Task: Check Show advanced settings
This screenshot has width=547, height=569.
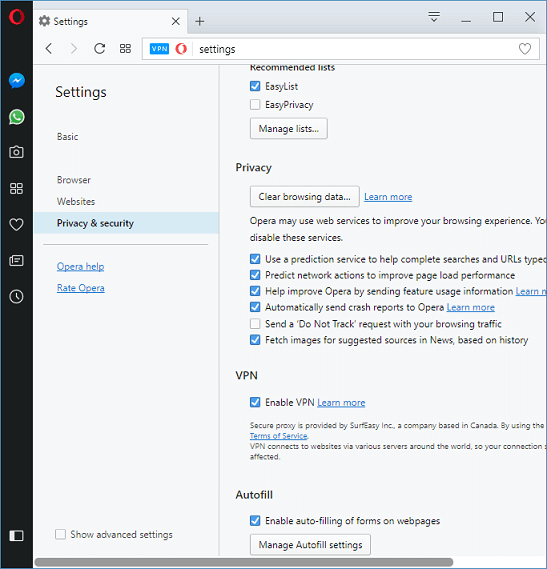Action: 60,534
